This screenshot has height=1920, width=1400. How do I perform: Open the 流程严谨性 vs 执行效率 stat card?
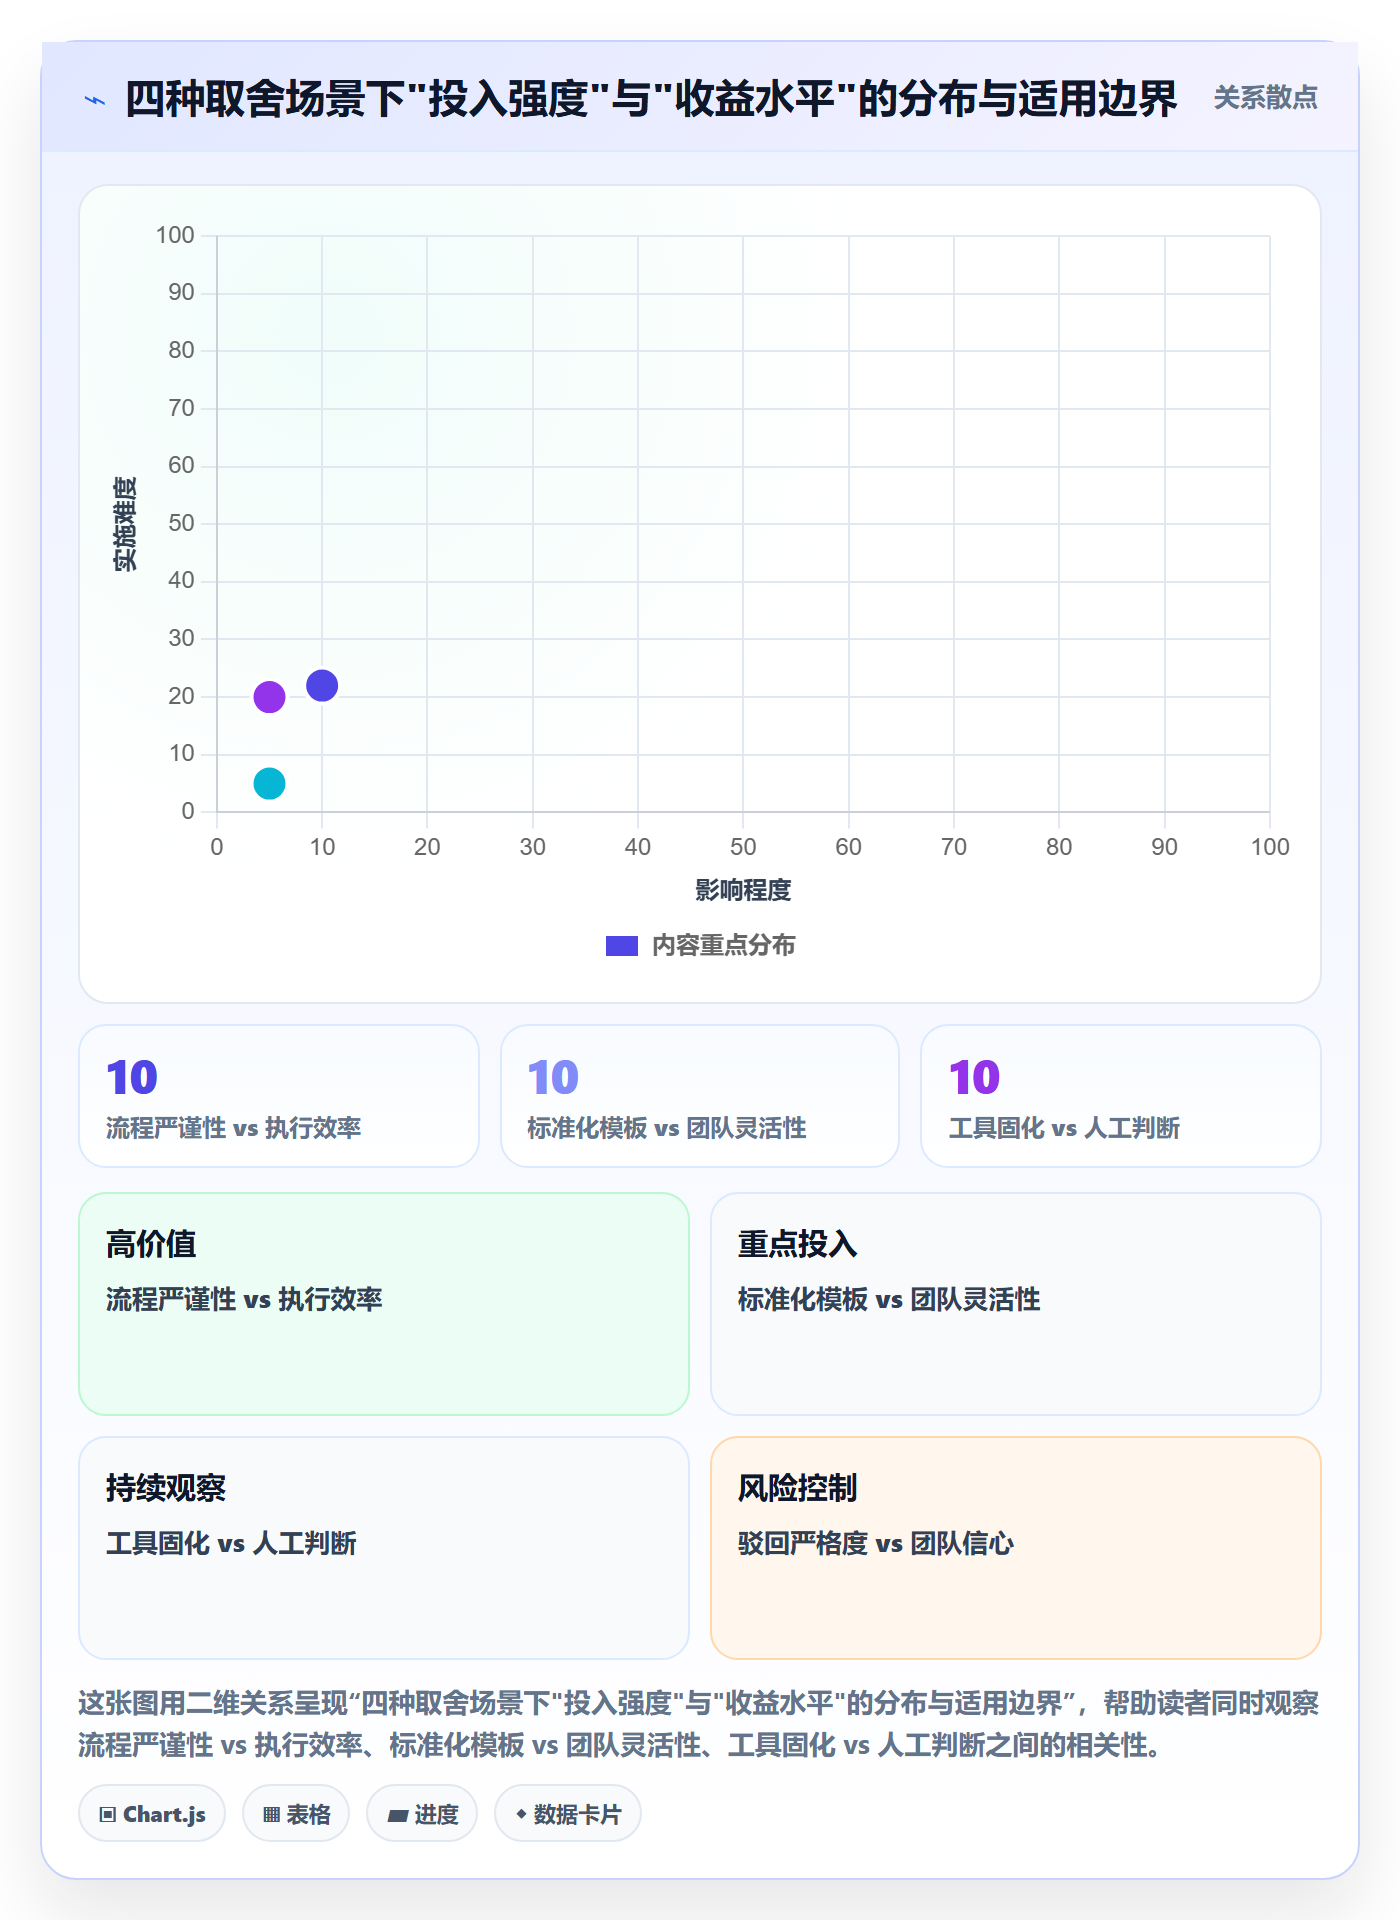tap(279, 1096)
